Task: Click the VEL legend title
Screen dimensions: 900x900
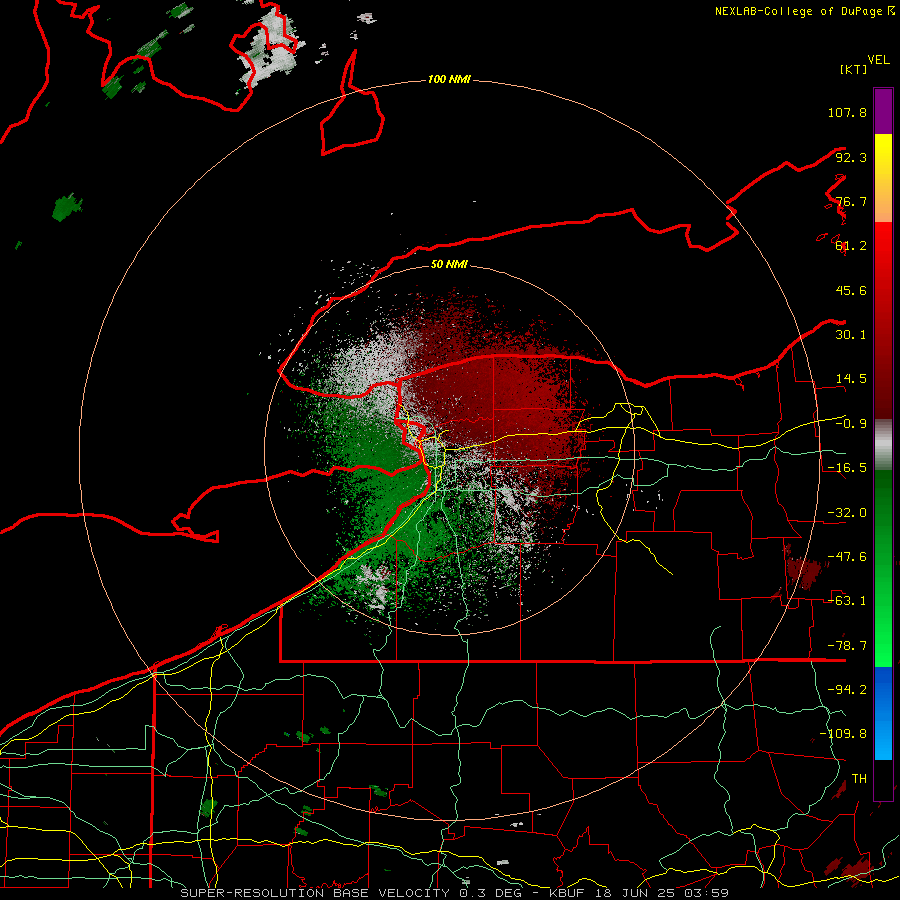Action: (878, 60)
